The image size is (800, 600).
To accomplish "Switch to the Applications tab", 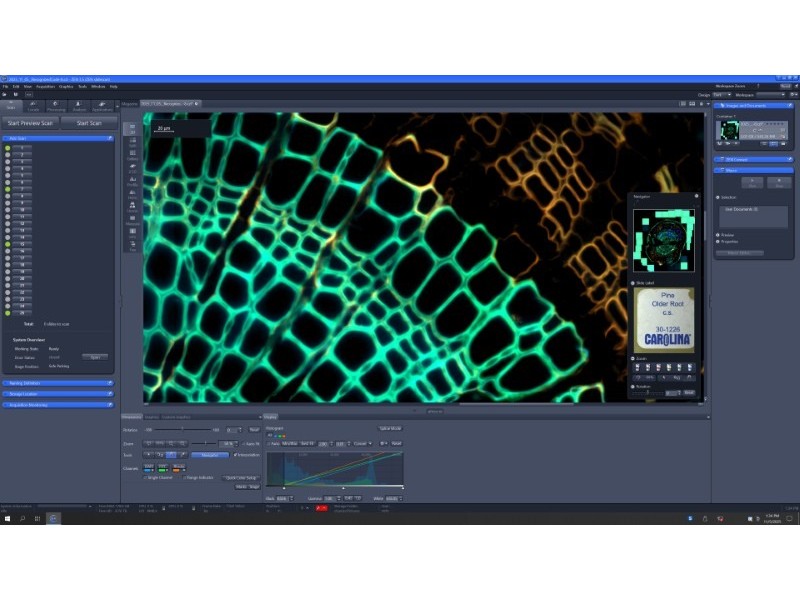I will coord(102,106).
